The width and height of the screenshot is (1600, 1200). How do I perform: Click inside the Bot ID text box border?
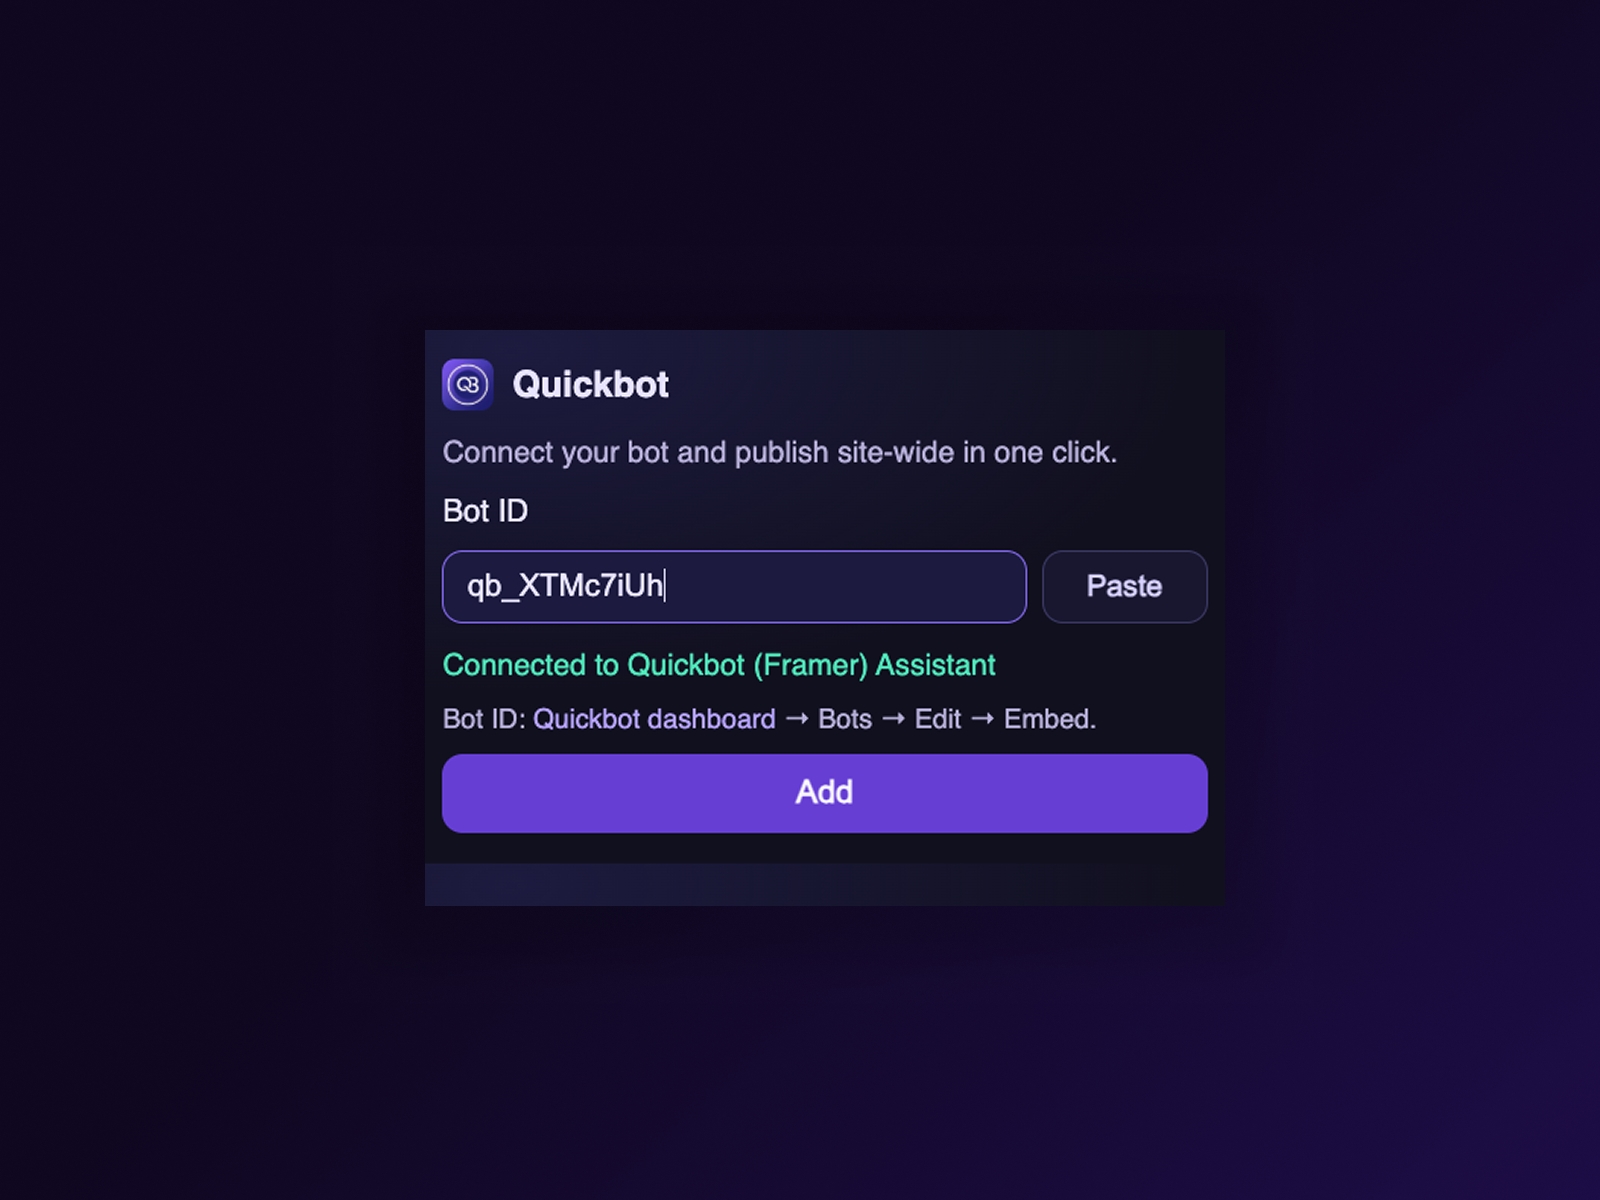coord(734,587)
